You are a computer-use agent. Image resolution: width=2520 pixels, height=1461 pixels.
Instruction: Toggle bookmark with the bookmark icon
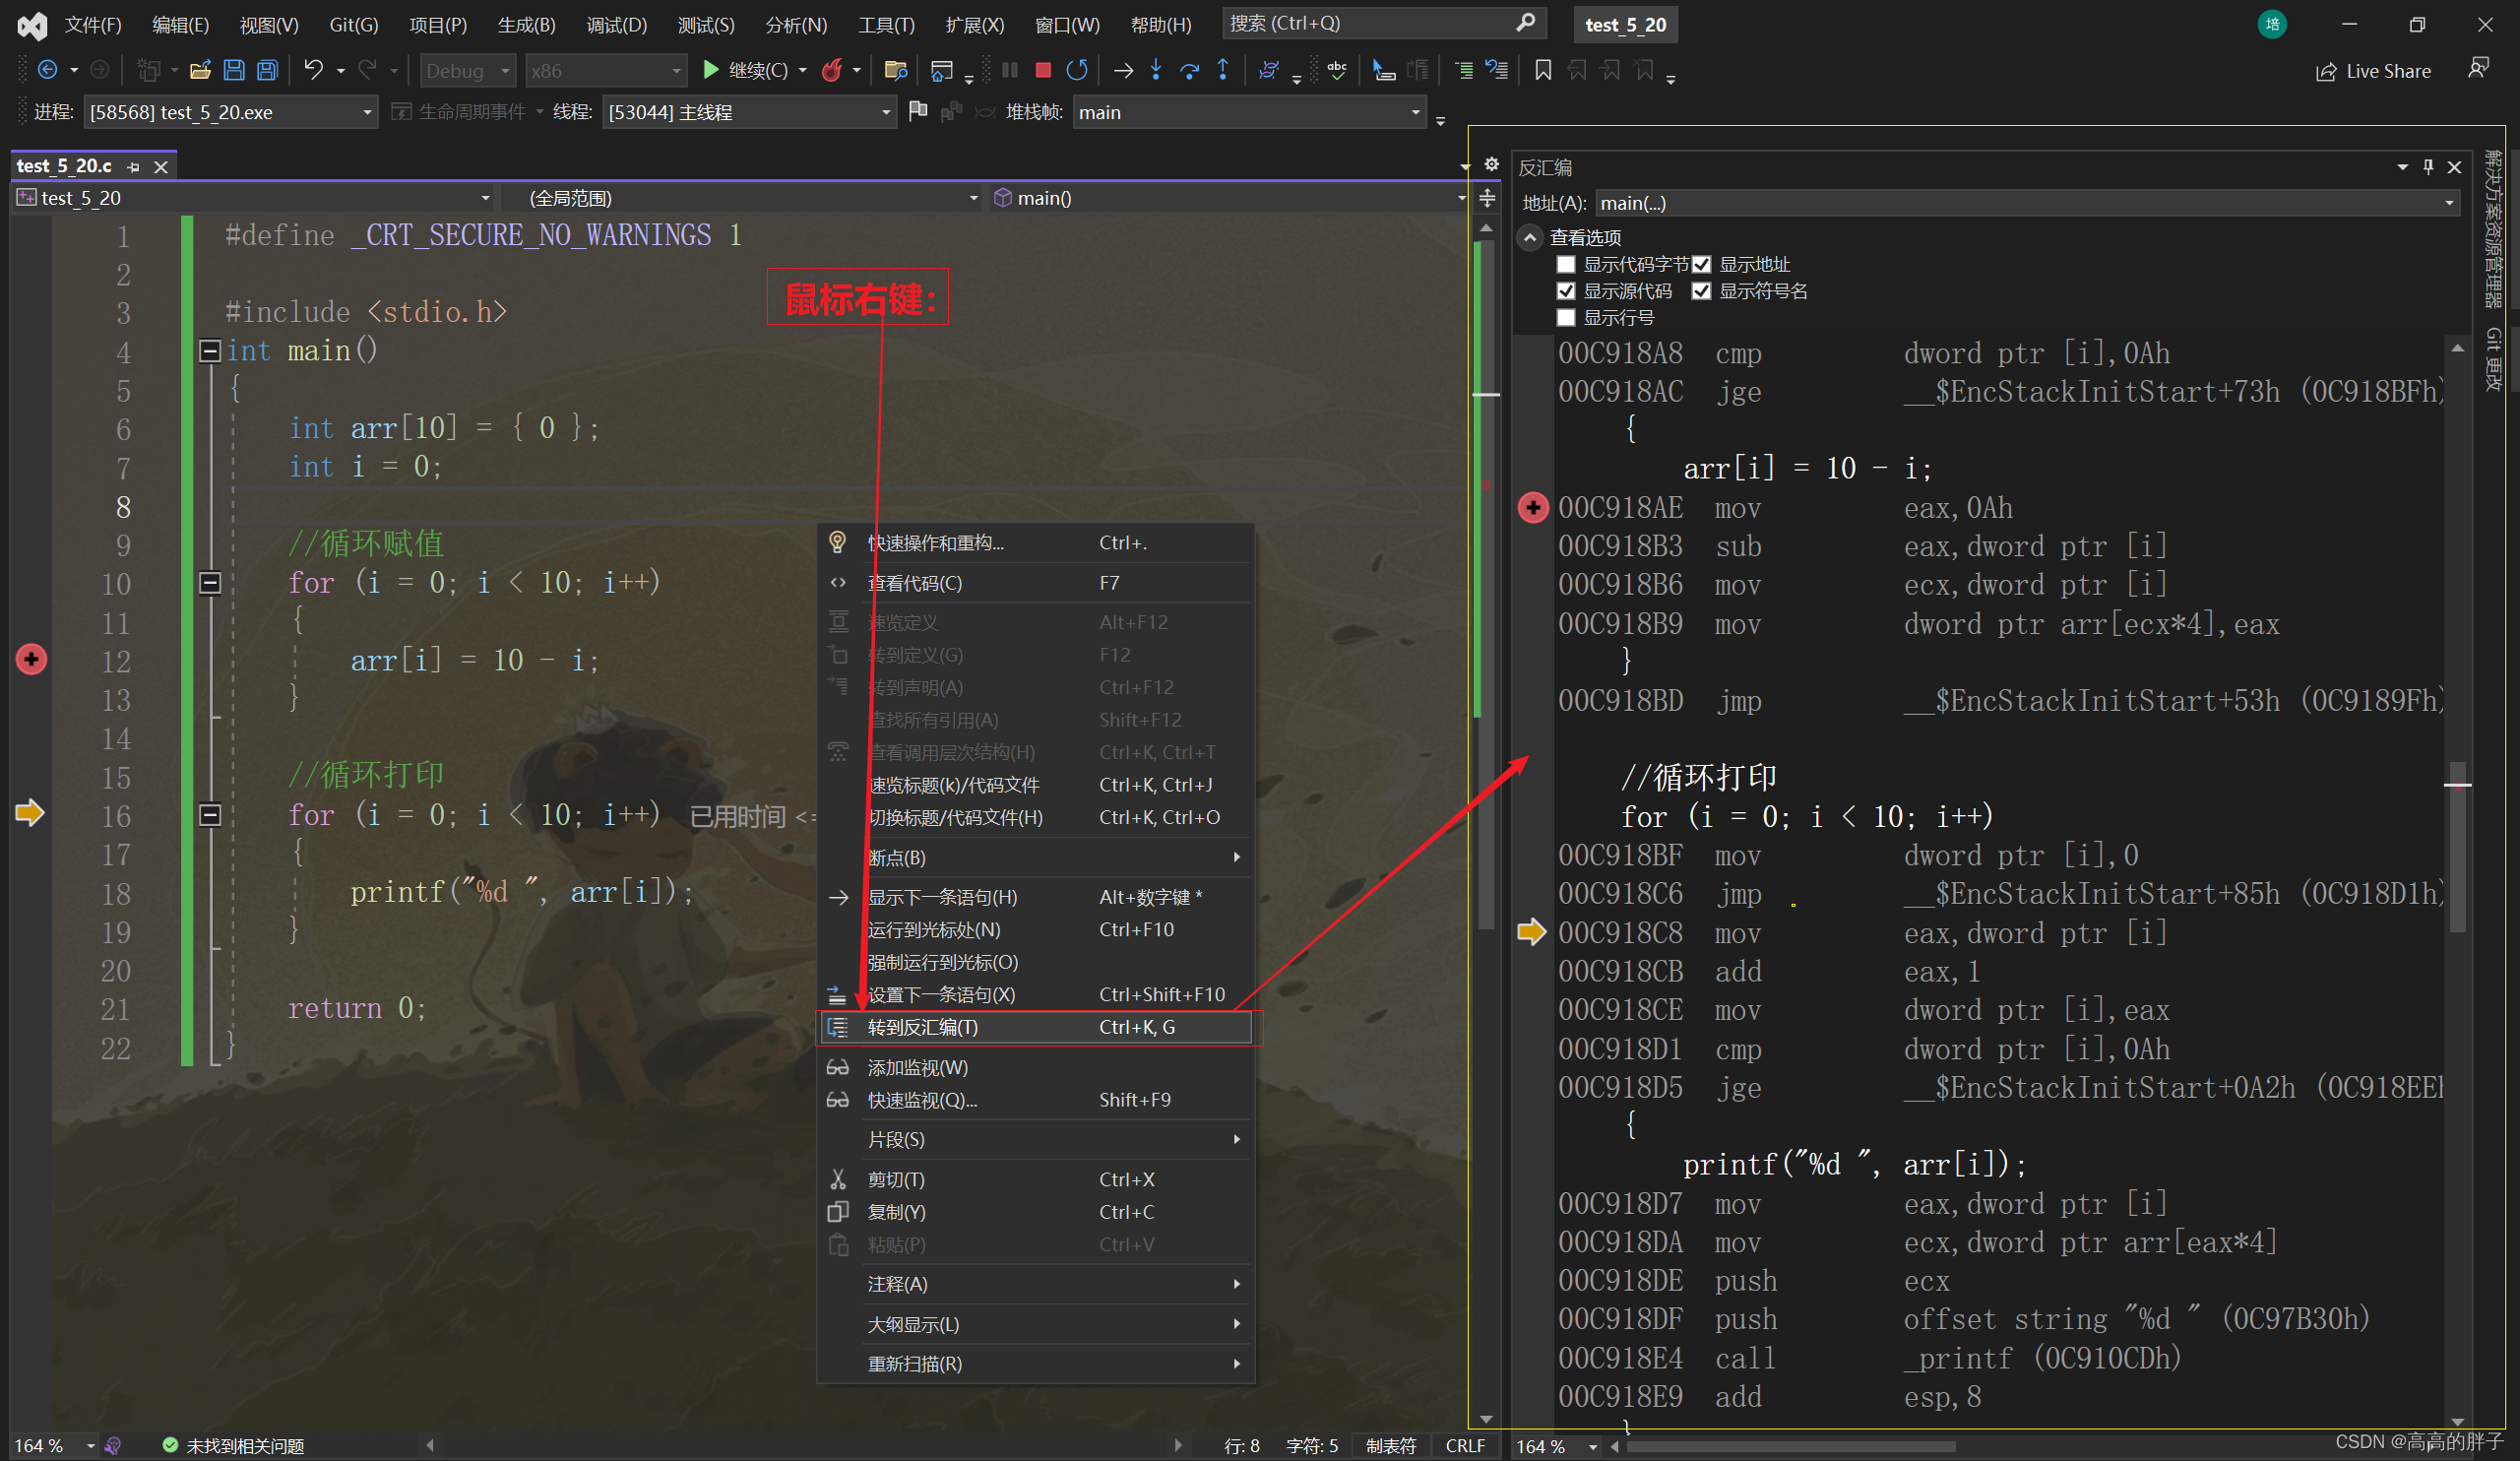[1543, 70]
